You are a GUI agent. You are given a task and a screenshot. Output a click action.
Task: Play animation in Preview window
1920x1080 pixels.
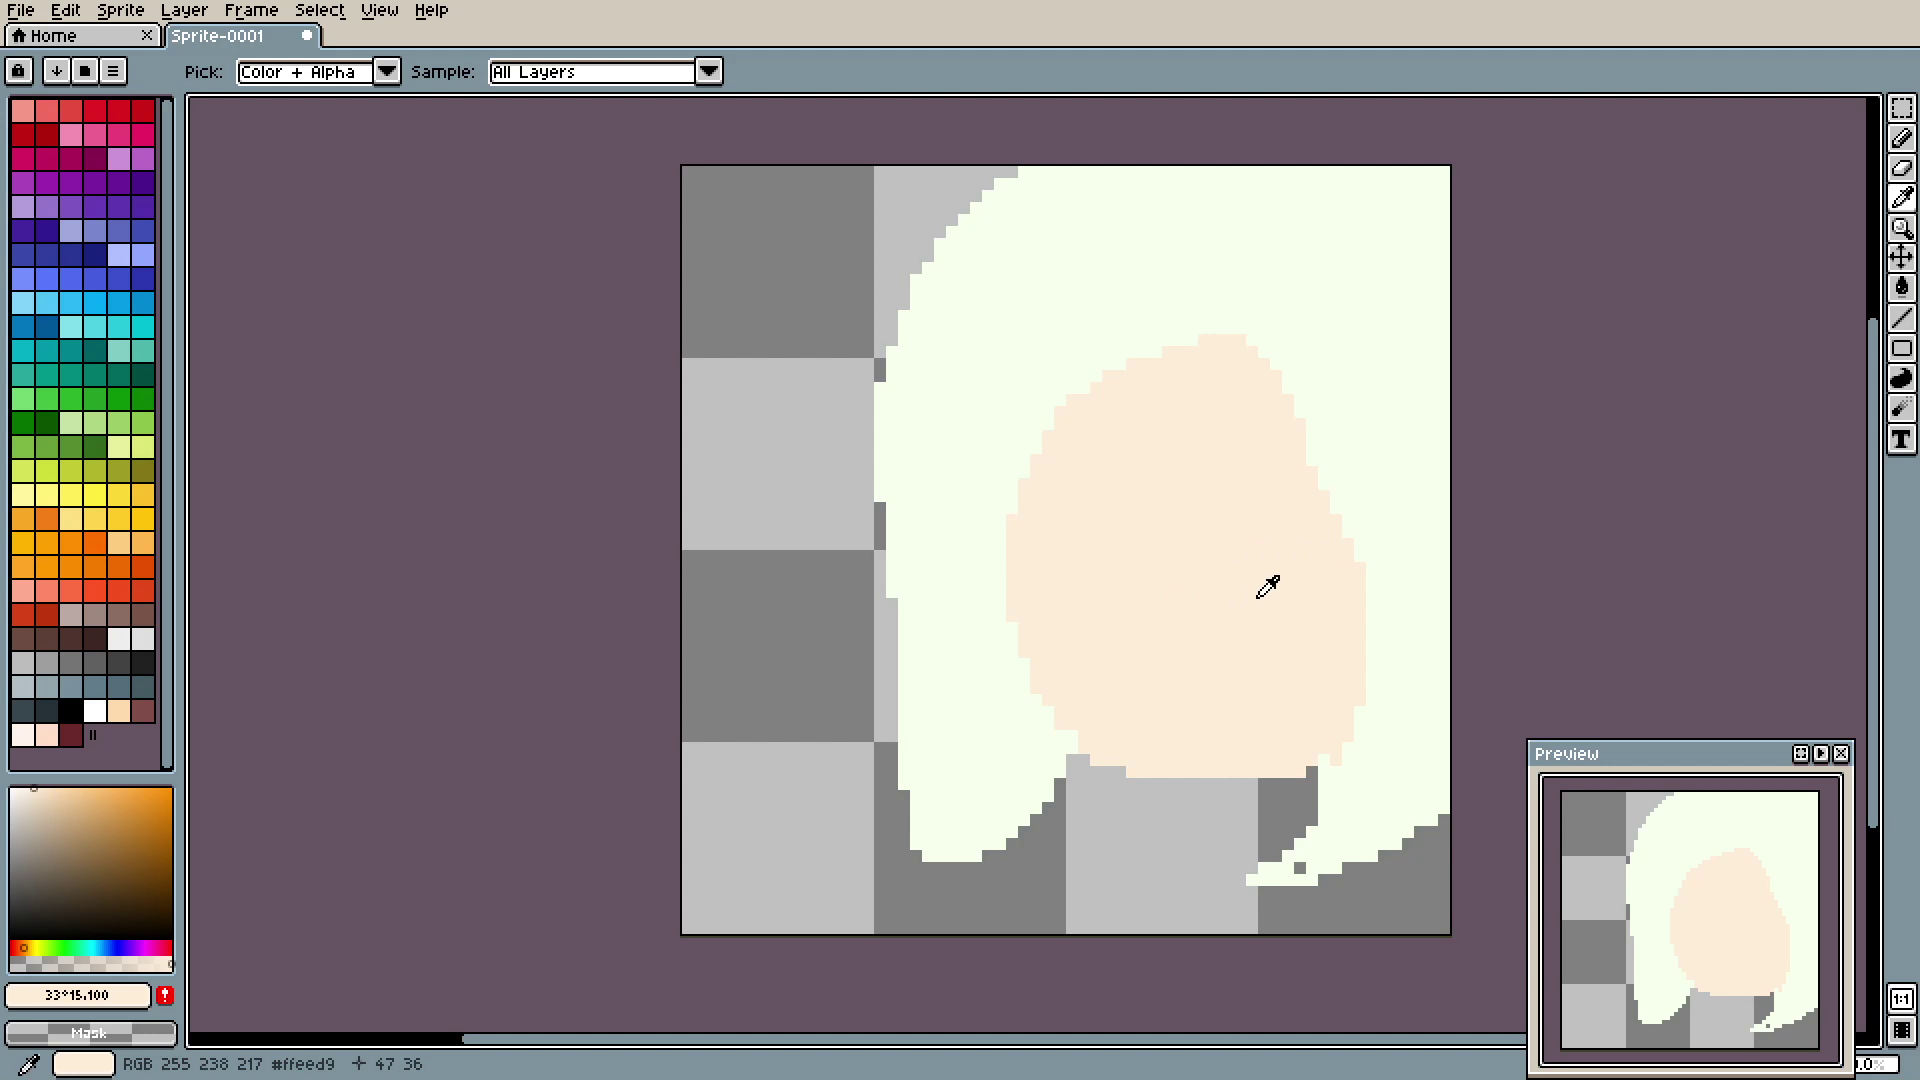click(x=1820, y=754)
